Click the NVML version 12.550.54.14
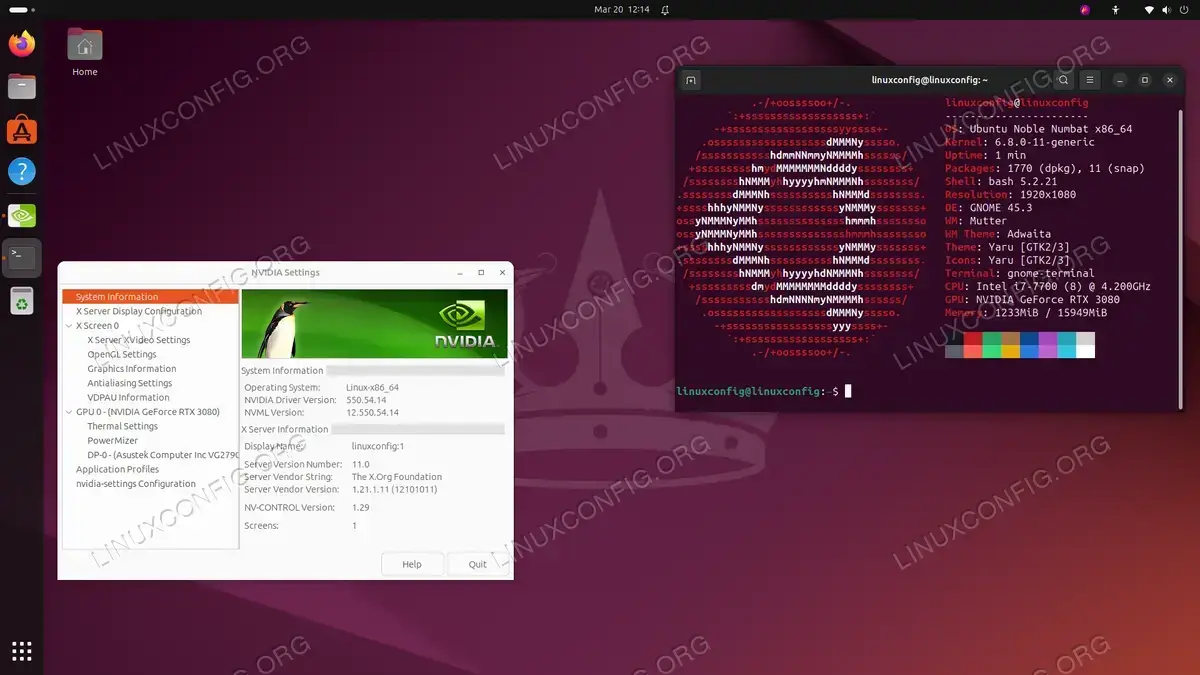Image resolution: width=1200 pixels, height=675 pixels. (373, 412)
